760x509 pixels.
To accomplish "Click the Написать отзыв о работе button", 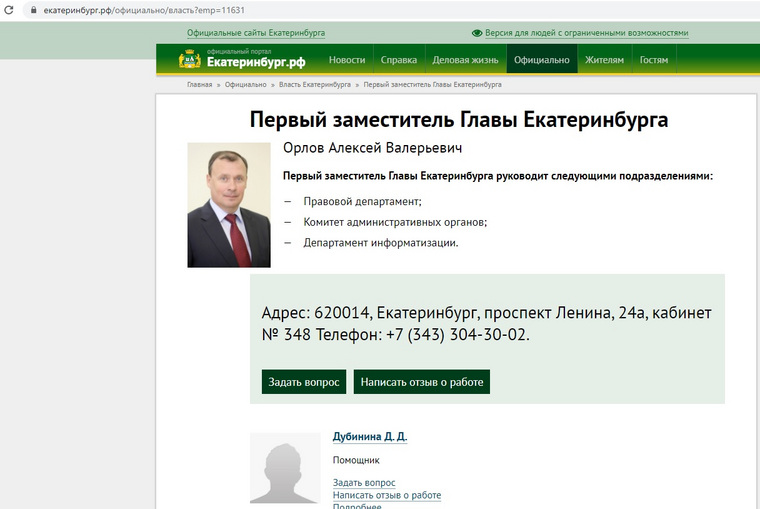I will [x=422, y=382].
